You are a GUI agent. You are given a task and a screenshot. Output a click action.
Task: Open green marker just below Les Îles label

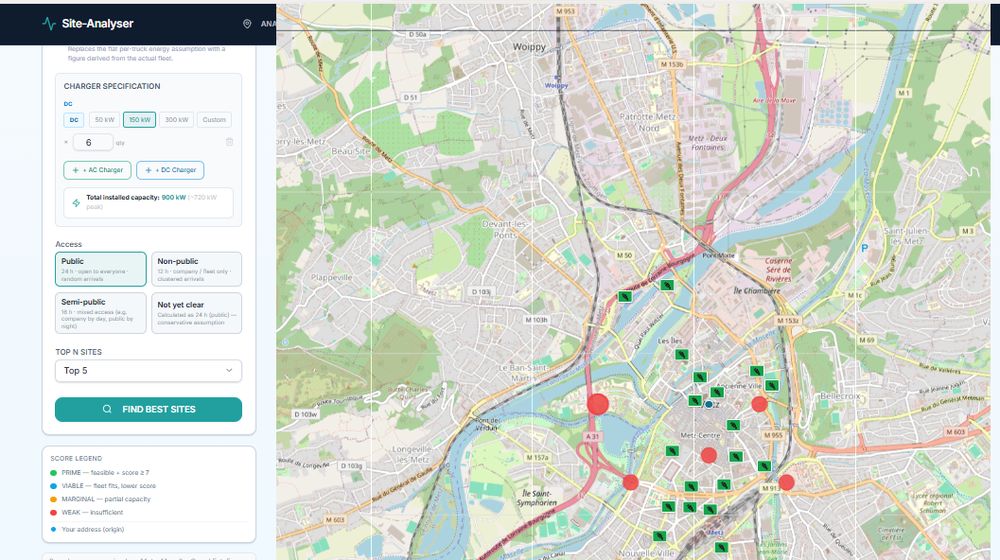pos(682,355)
